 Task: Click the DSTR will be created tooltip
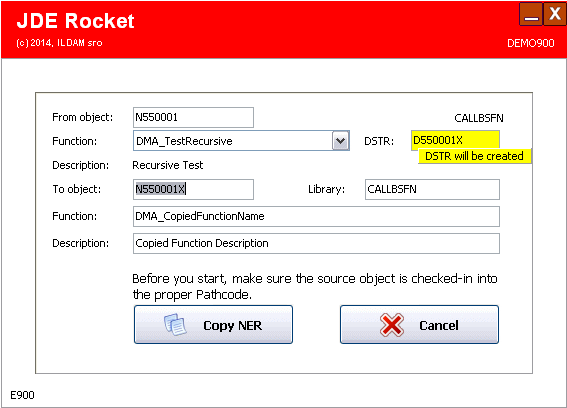tap(474, 156)
